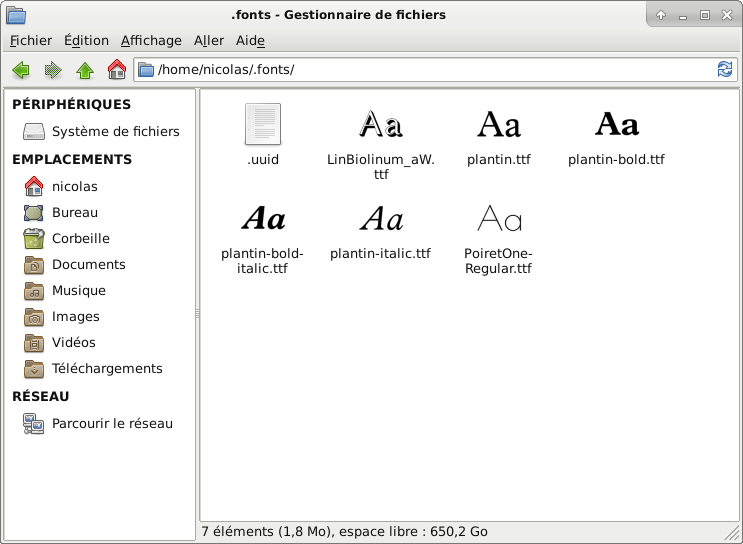743x544 pixels.
Task: Open Bureau label in sidebar
Action: tap(75, 212)
